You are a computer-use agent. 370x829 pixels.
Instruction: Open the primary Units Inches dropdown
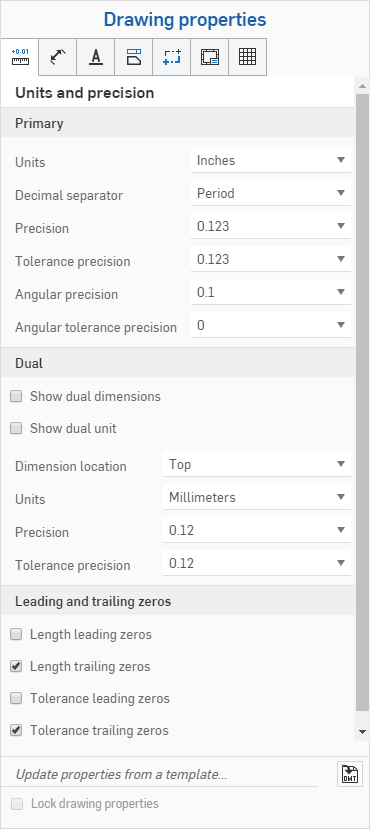point(271,160)
